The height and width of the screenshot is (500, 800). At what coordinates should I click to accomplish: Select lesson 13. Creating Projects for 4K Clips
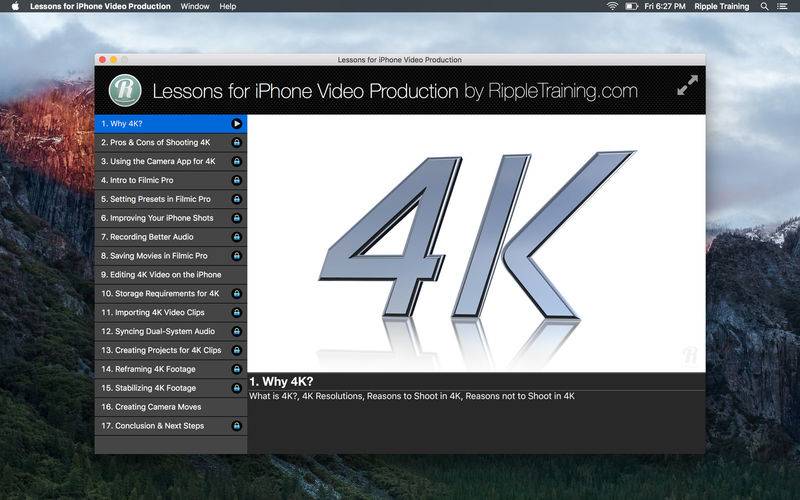click(x=170, y=350)
